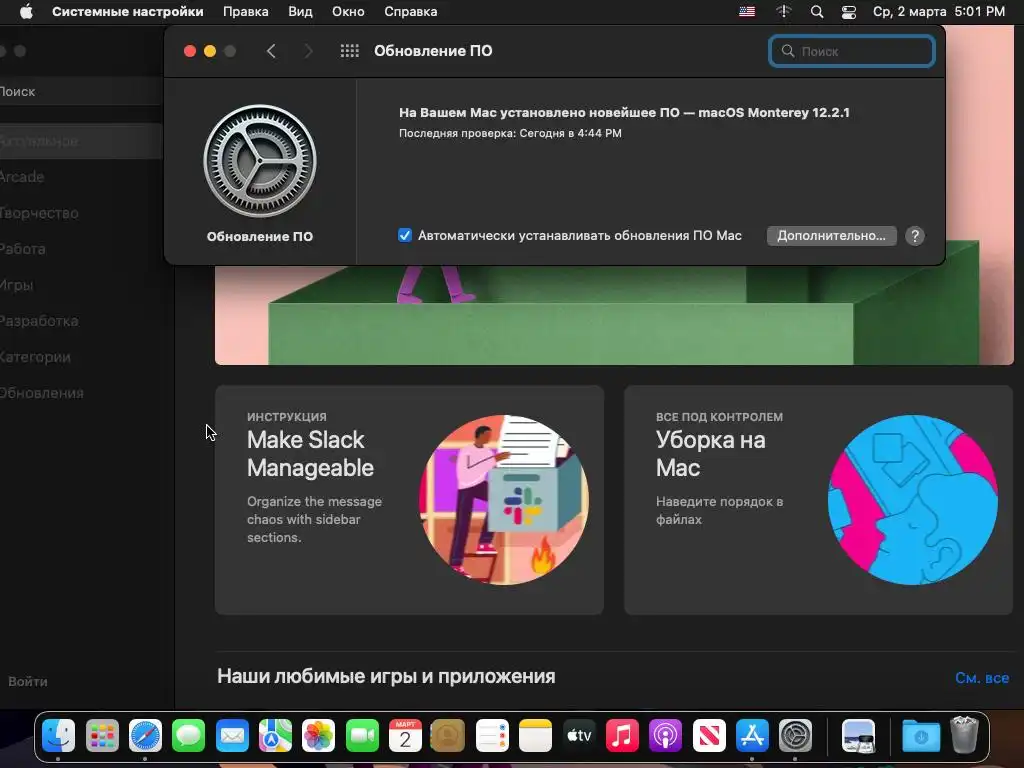Open Photos from the Dock
Viewport: 1024px width, 768px height.
(319, 737)
